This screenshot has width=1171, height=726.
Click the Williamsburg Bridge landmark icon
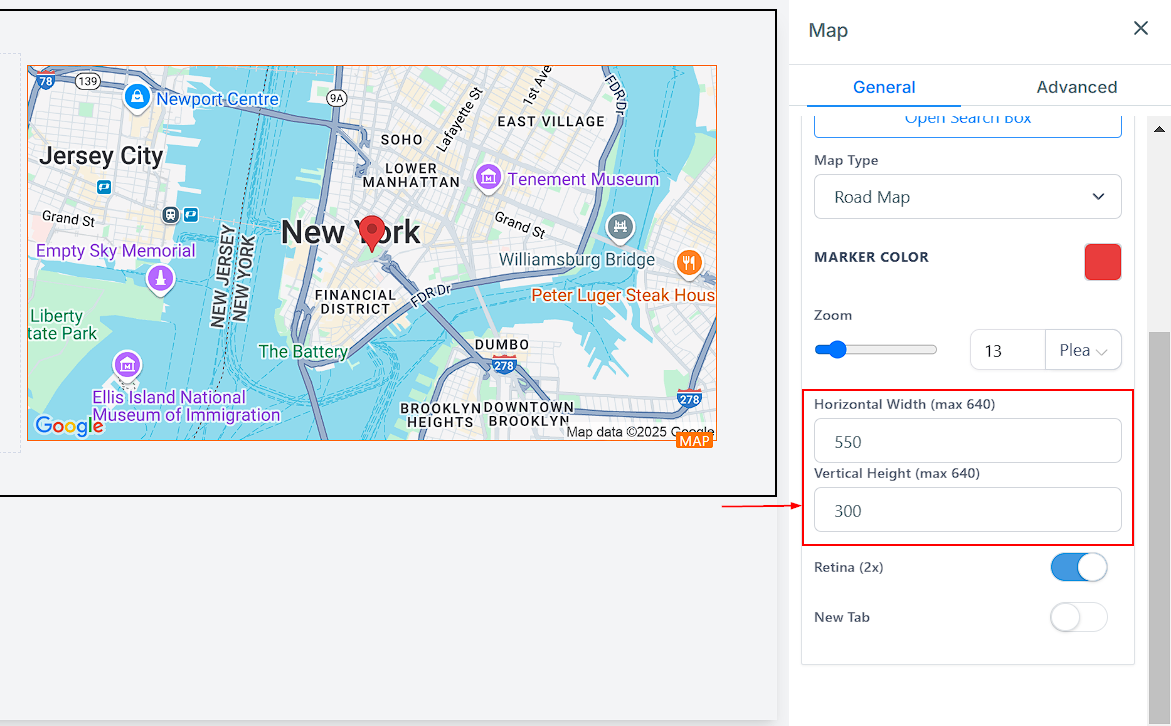point(621,227)
